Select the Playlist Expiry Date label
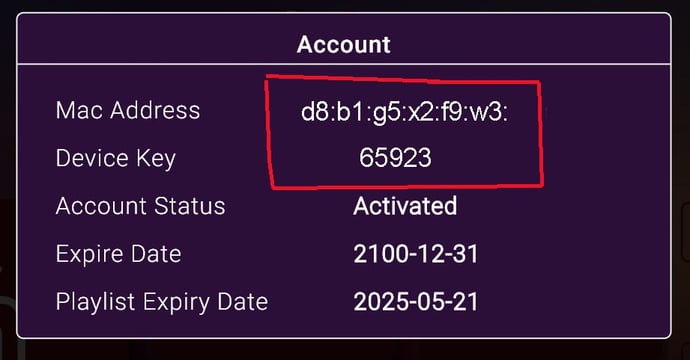The height and width of the screenshot is (360, 690). tap(162, 303)
